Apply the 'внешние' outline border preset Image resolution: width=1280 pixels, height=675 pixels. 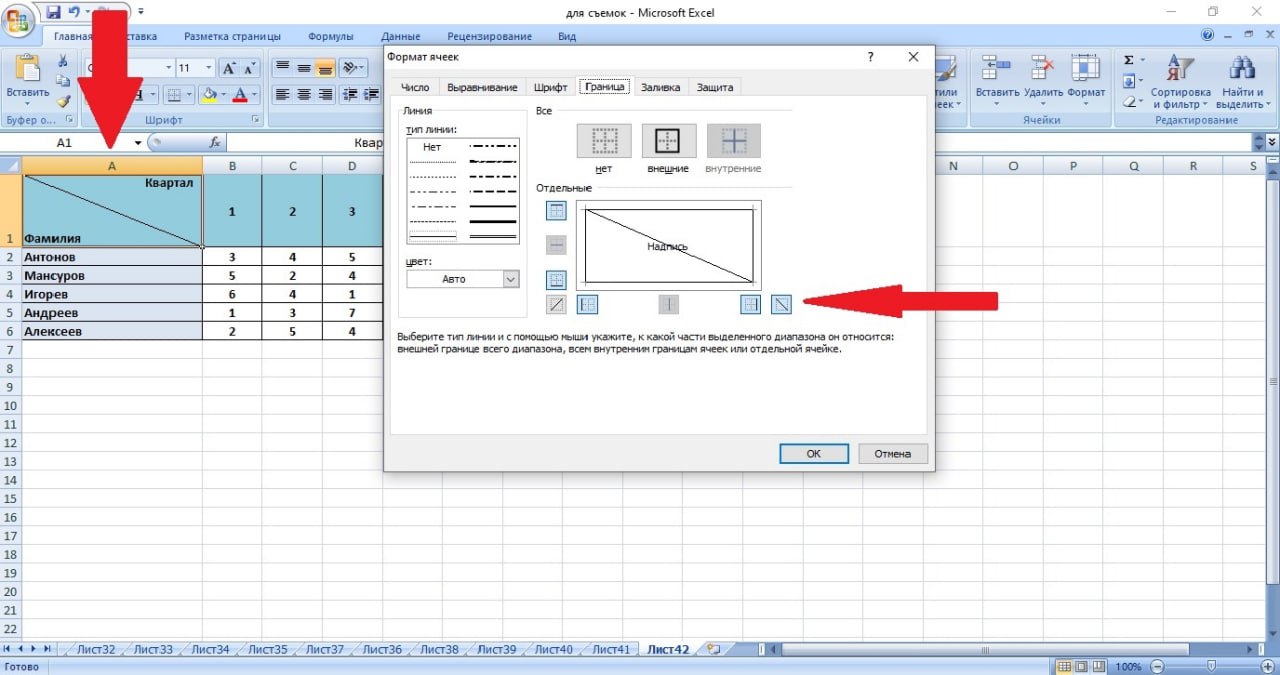point(668,141)
